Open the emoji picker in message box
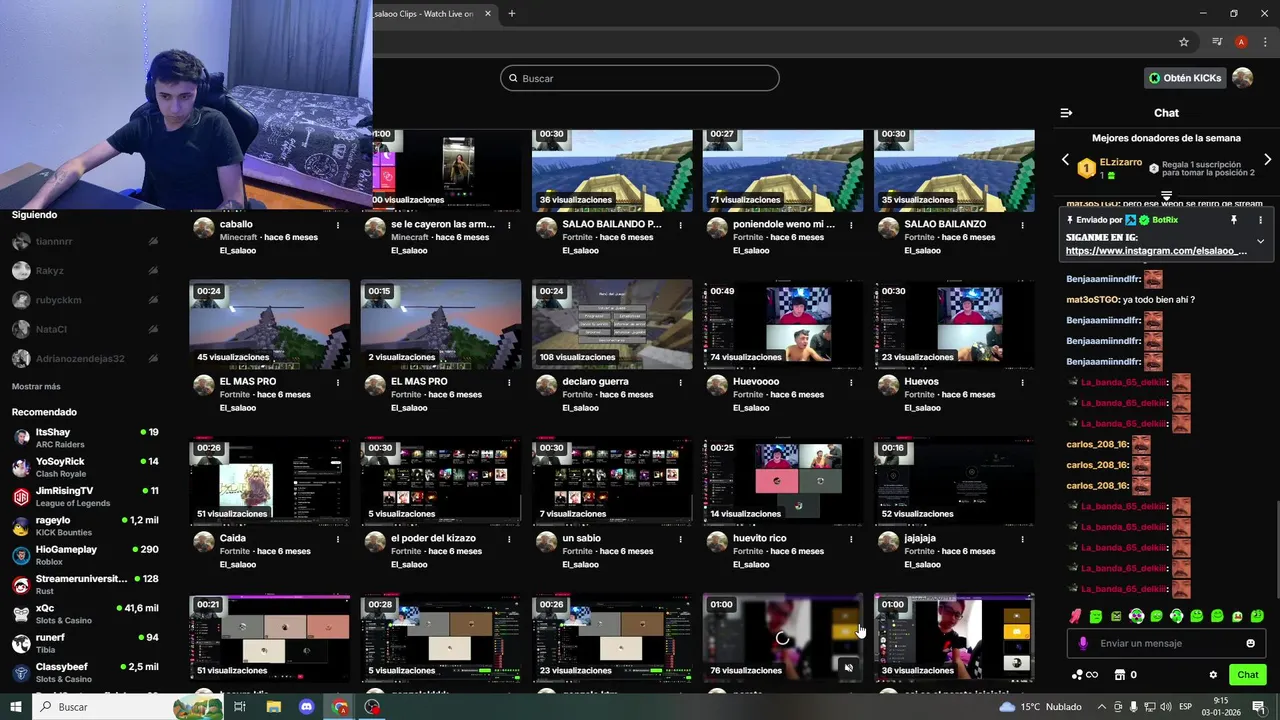The width and height of the screenshot is (1280, 720). pyautogui.click(x=1250, y=644)
